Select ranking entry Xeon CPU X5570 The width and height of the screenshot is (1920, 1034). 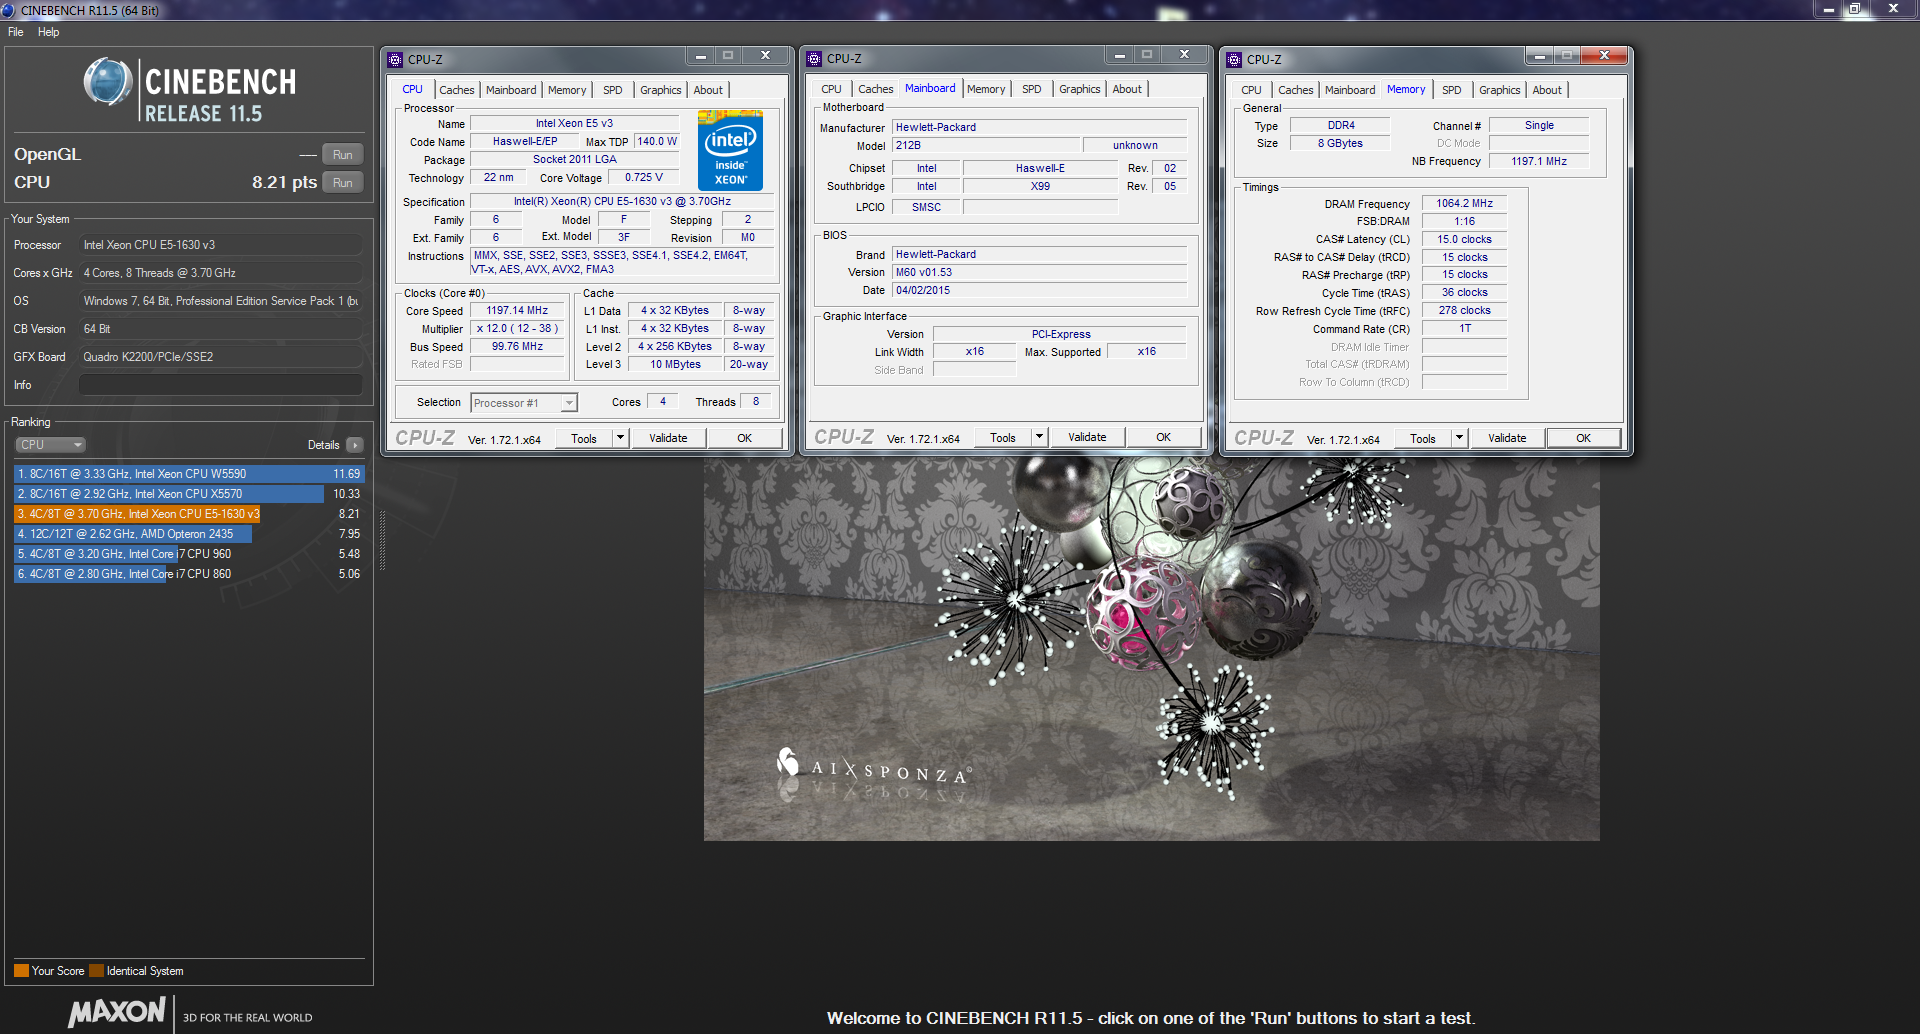189,494
